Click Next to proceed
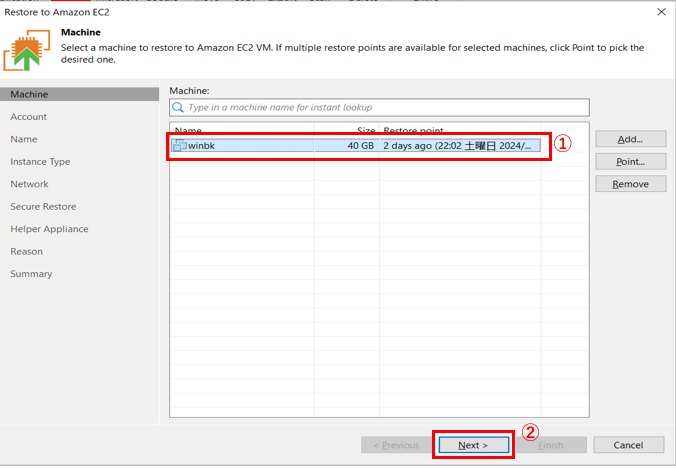The image size is (676, 468). pyautogui.click(x=473, y=445)
